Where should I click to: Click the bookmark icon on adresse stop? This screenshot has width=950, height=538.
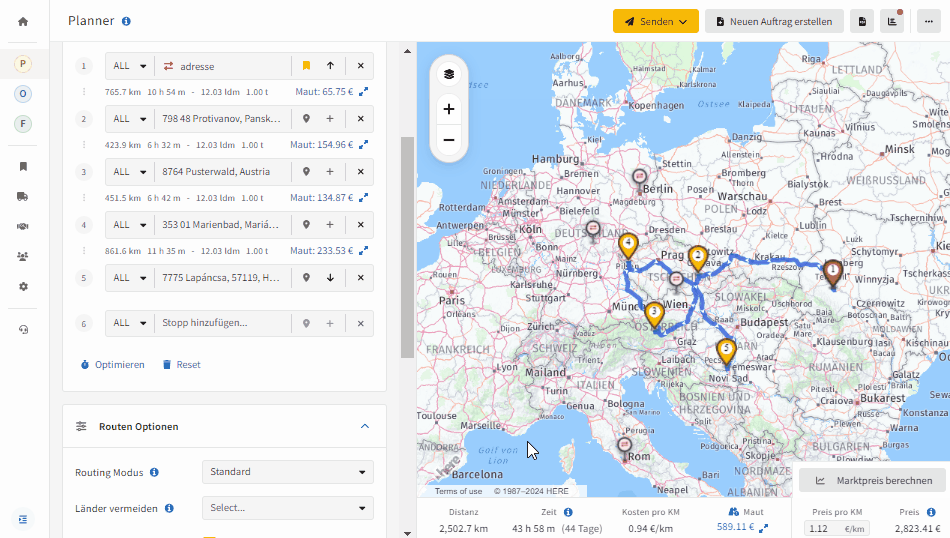pyautogui.click(x=307, y=66)
